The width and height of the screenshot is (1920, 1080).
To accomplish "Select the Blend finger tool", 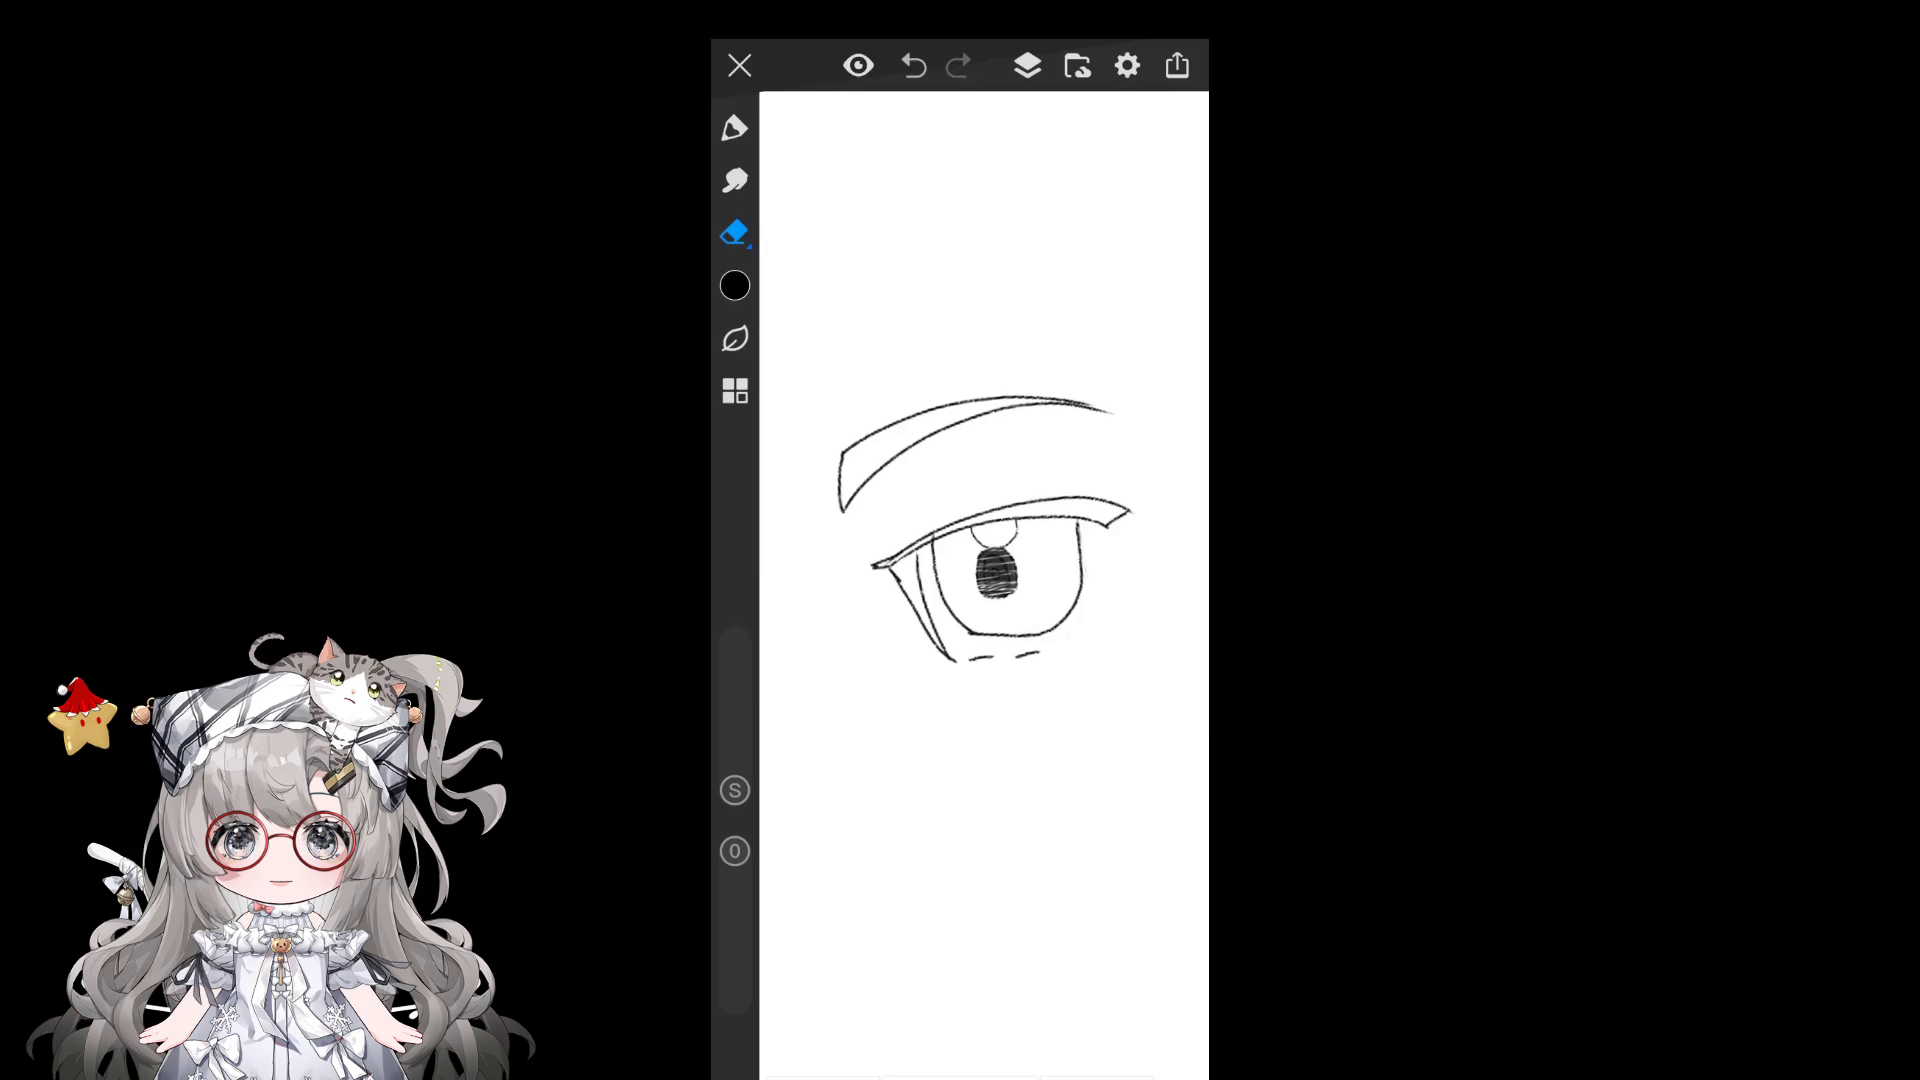I will 735,180.
